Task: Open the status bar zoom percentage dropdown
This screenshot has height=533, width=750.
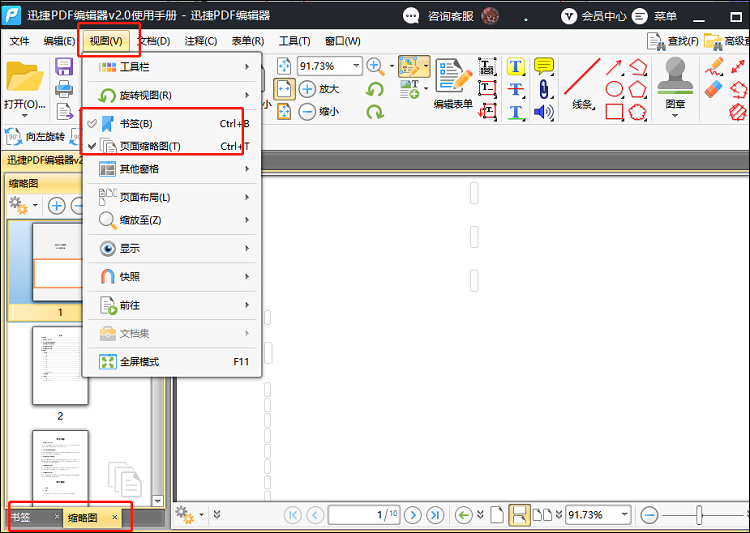Action: click(624, 515)
